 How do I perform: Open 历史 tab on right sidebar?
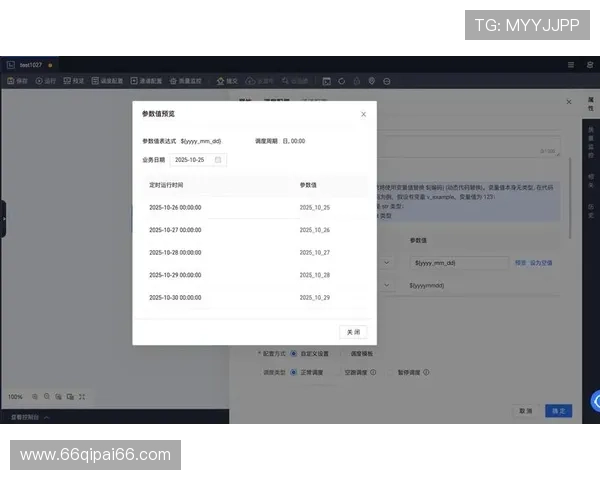pyautogui.click(x=591, y=211)
